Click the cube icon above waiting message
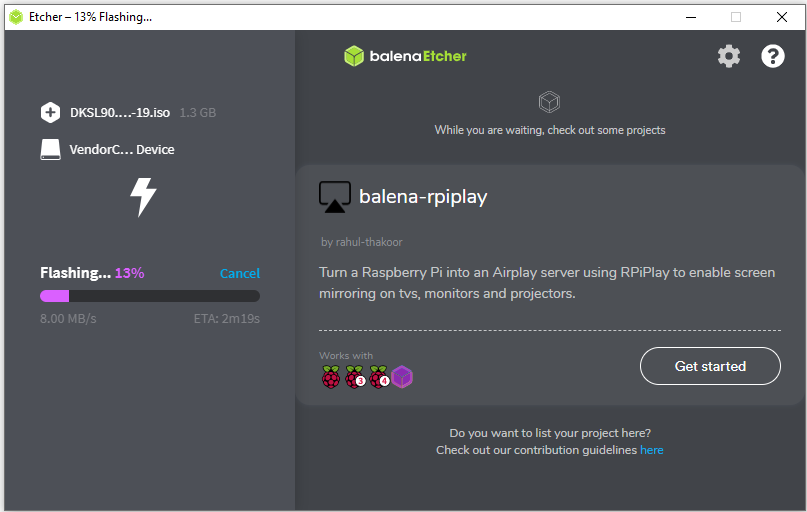 [549, 102]
